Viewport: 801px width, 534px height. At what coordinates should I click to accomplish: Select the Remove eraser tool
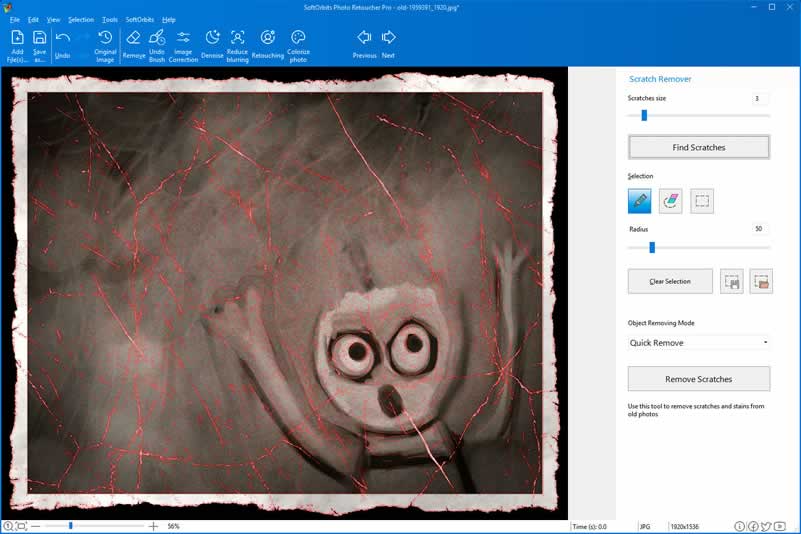click(x=133, y=45)
